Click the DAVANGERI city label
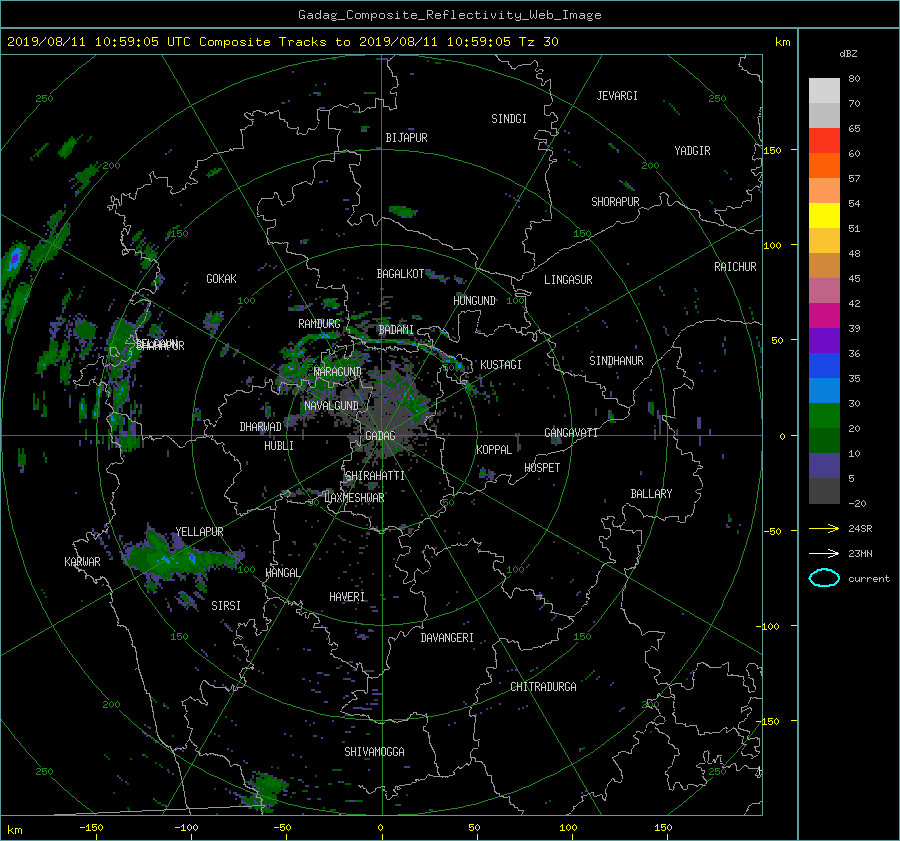The height and width of the screenshot is (841, 900). tap(447, 638)
